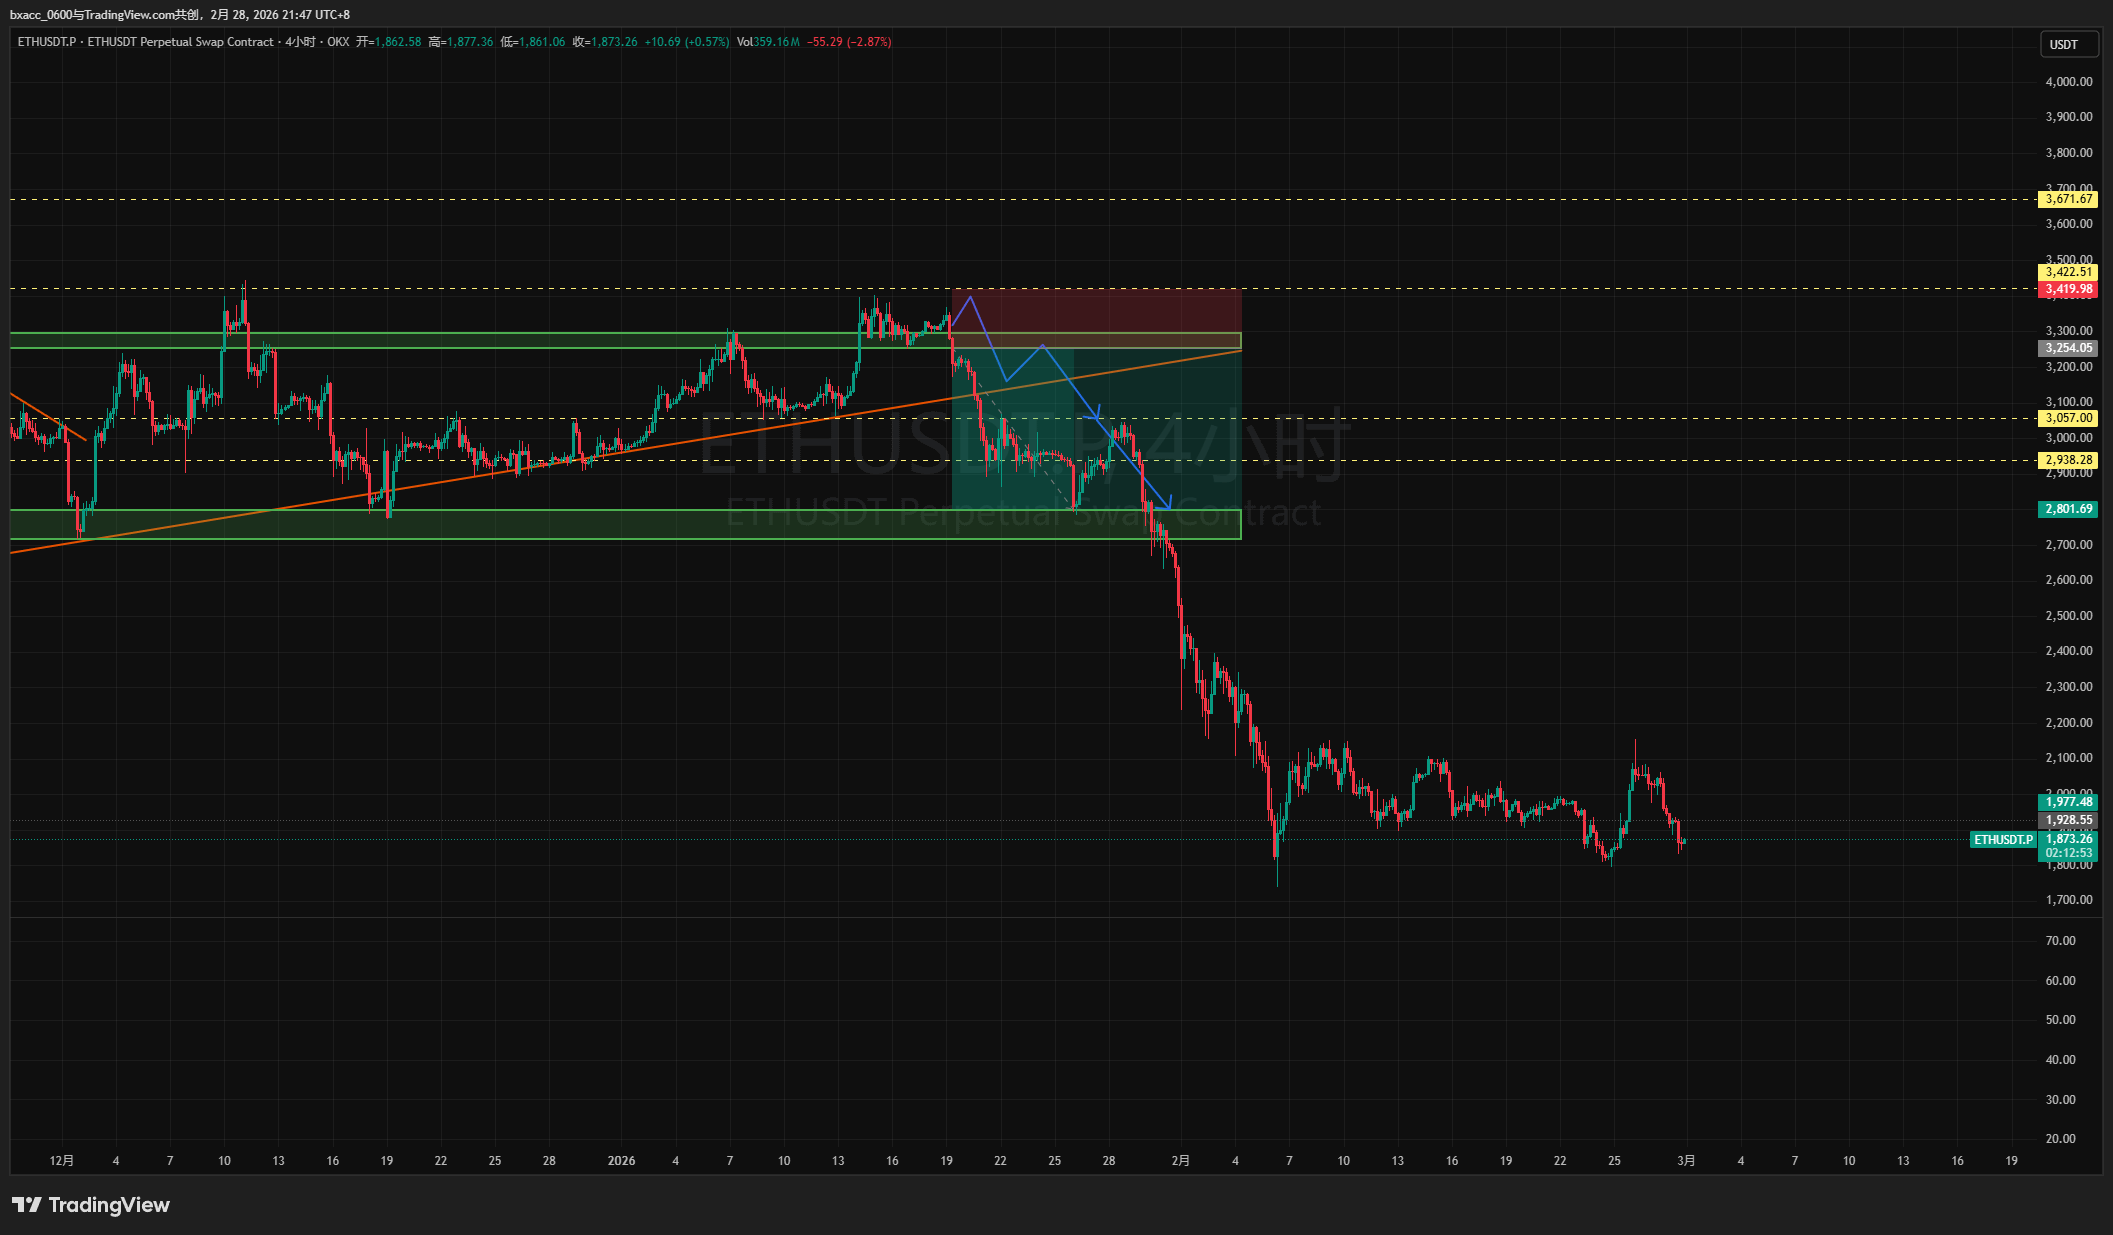Click the 40.00 indicator scale value

[2060, 1060]
